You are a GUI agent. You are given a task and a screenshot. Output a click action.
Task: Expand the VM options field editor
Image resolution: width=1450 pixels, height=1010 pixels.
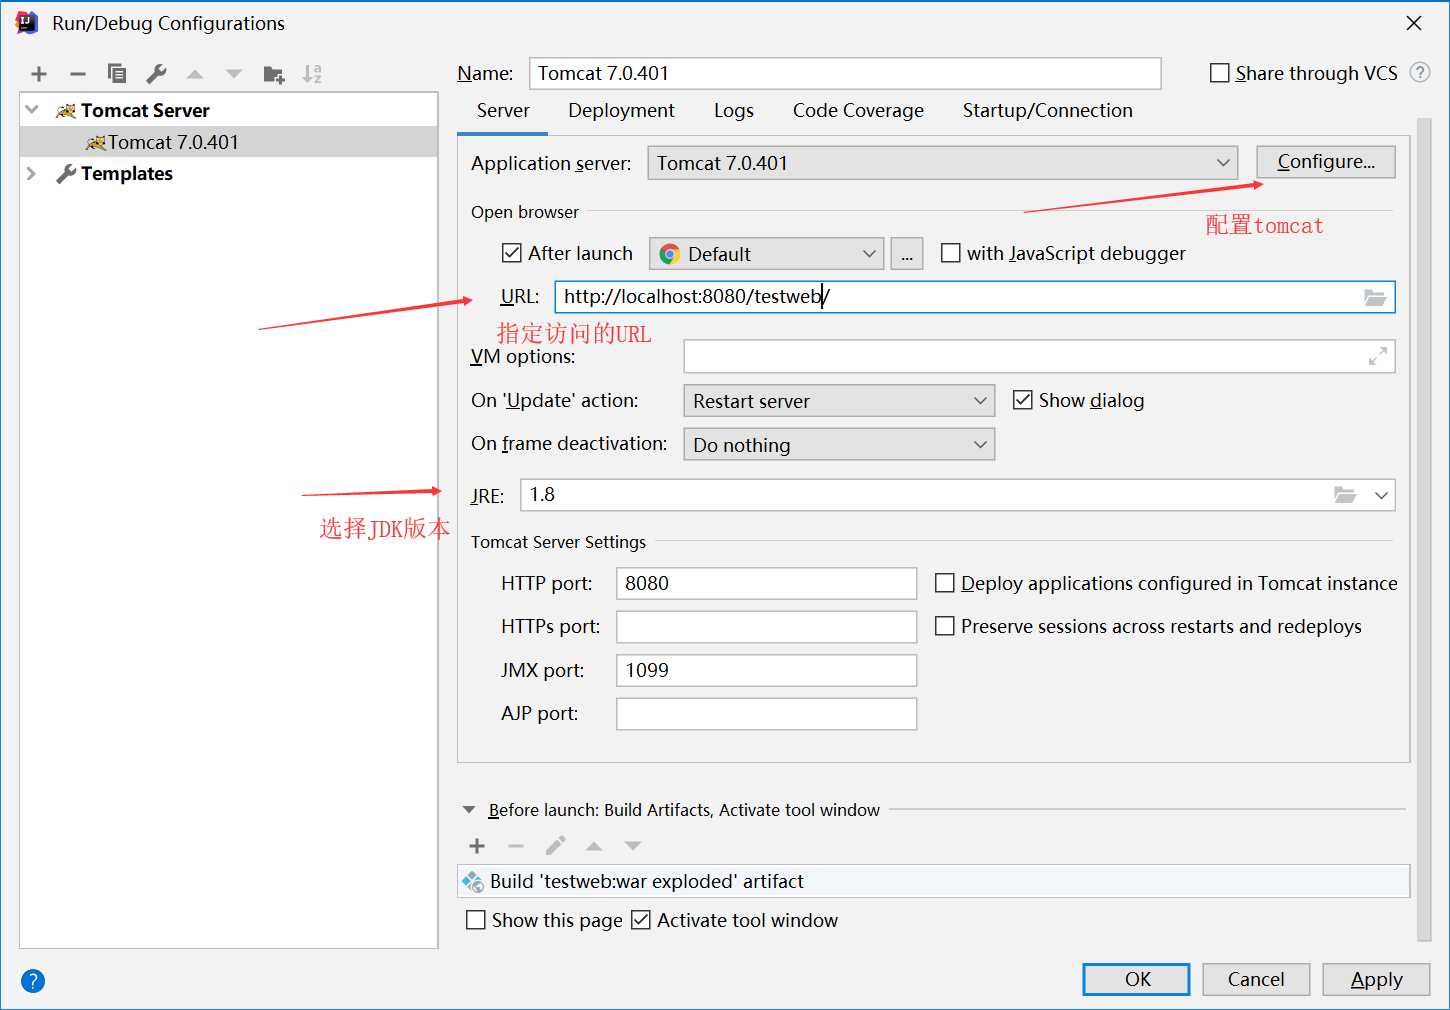pos(1378,356)
